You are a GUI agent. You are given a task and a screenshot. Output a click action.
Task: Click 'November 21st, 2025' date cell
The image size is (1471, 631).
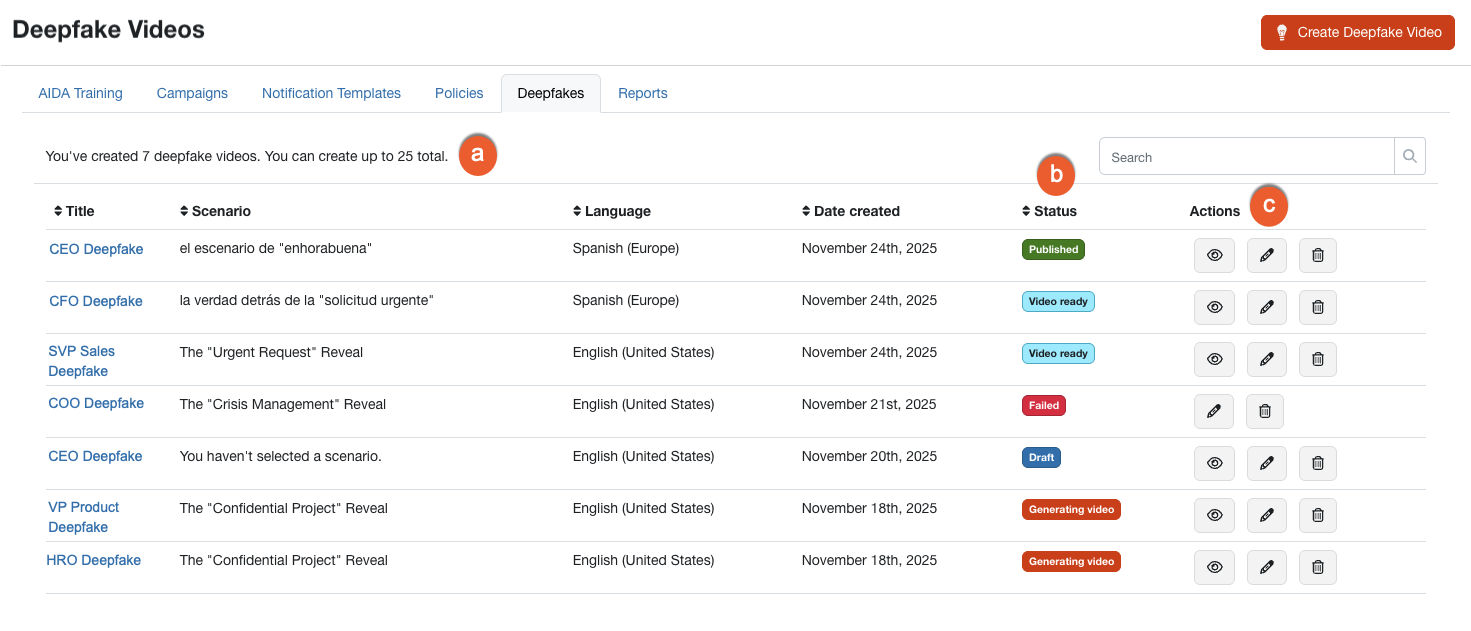point(869,404)
